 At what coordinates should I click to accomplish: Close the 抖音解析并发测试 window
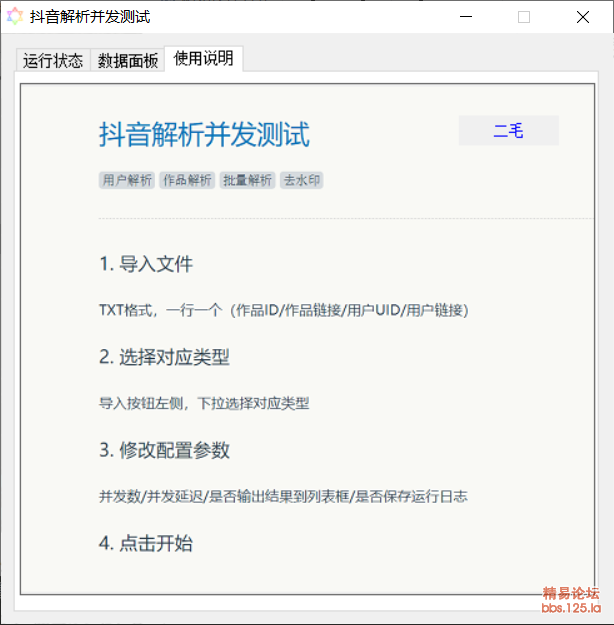tap(583, 17)
